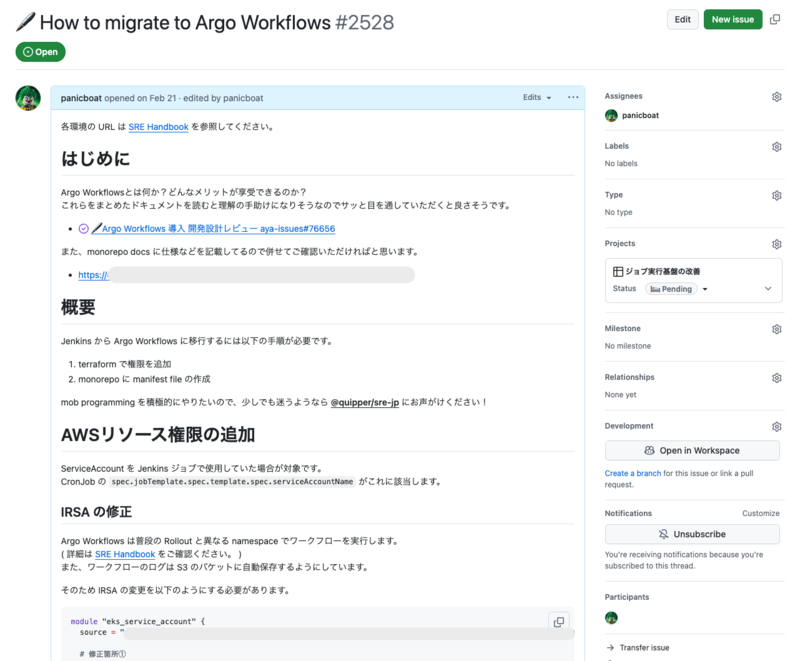This screenshot has width=800, height=661.
Task: Click the opened on Feb 21 timestamp
Action: click(x=140, y=98)
